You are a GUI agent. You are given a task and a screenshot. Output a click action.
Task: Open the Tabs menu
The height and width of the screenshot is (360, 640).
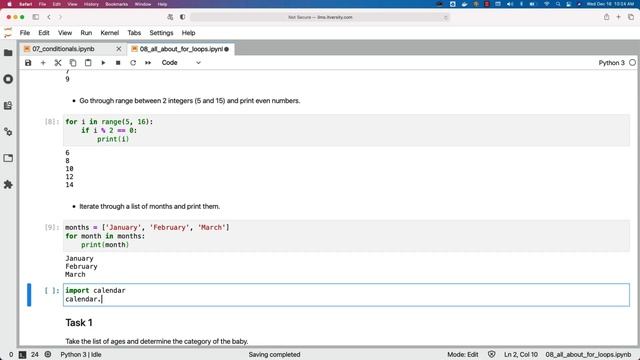134,33
